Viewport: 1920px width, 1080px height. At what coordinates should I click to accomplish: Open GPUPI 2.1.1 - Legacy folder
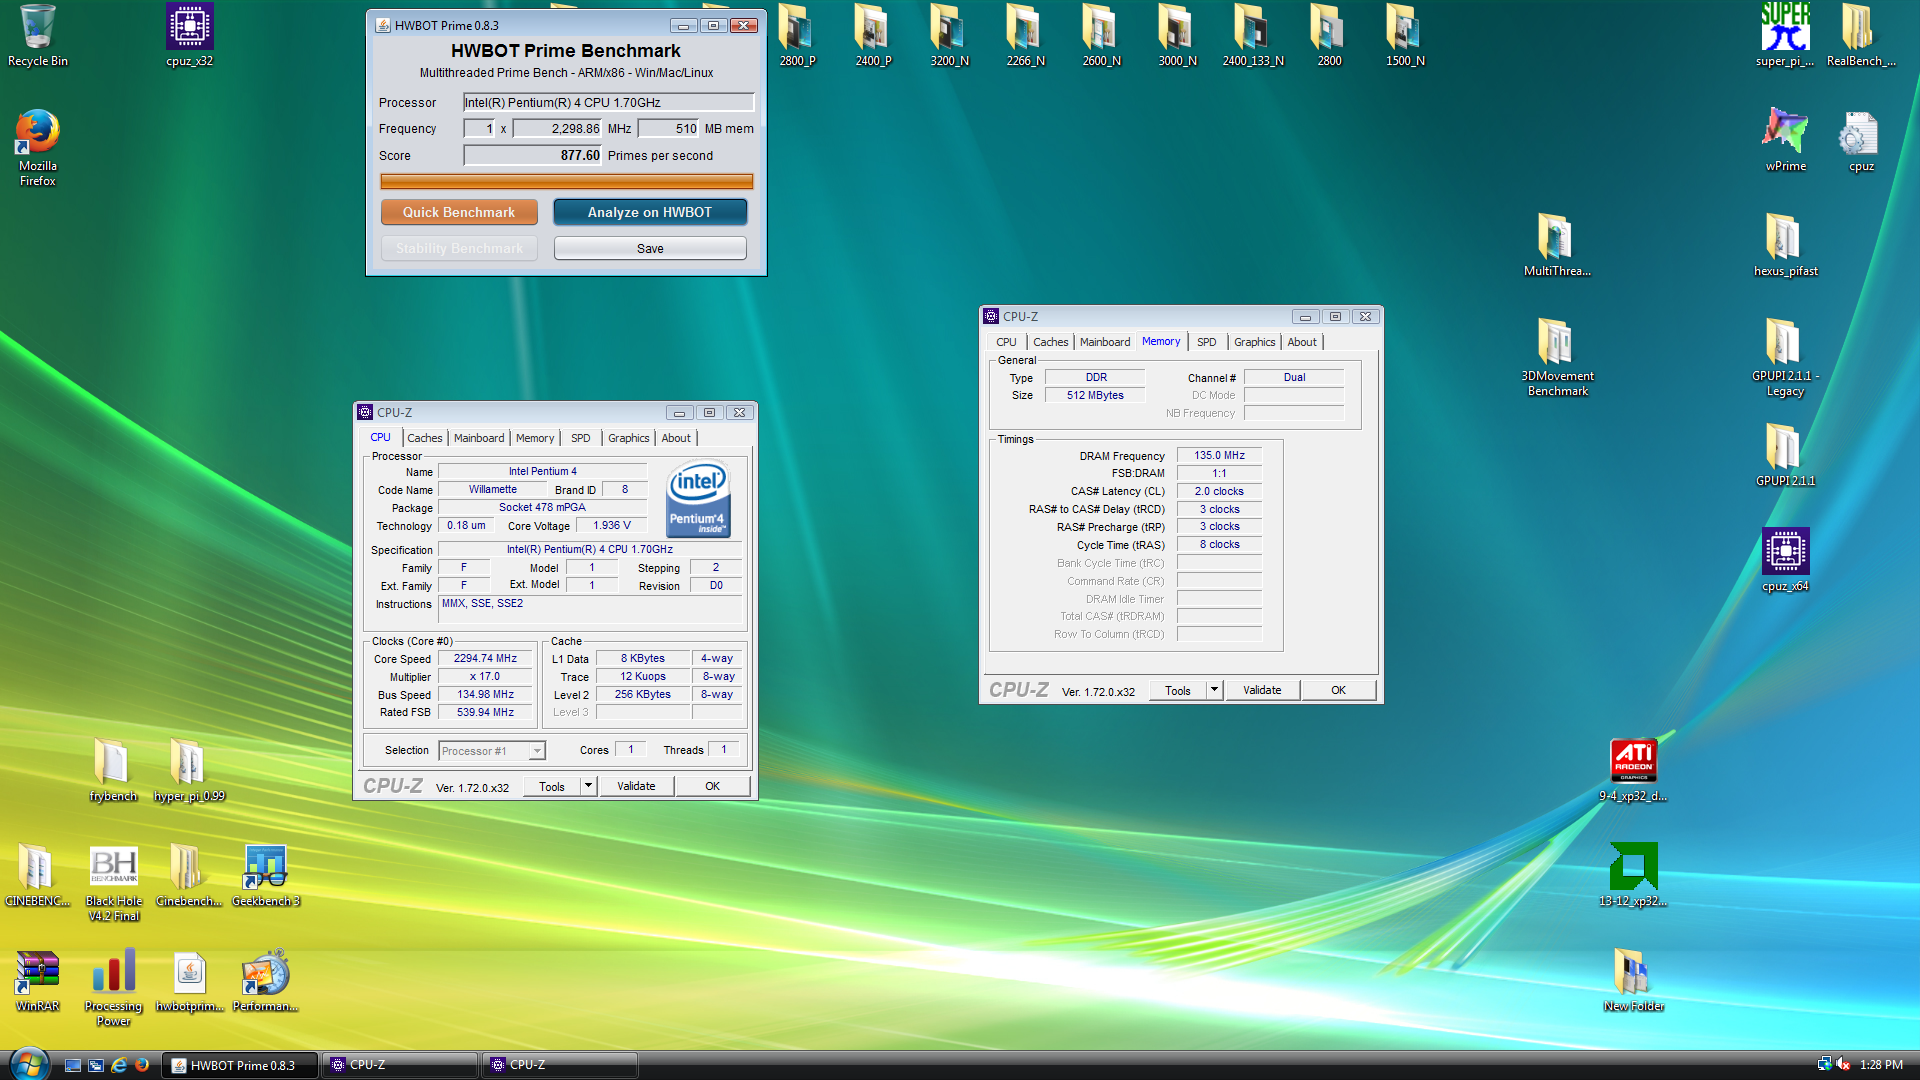1785,357
